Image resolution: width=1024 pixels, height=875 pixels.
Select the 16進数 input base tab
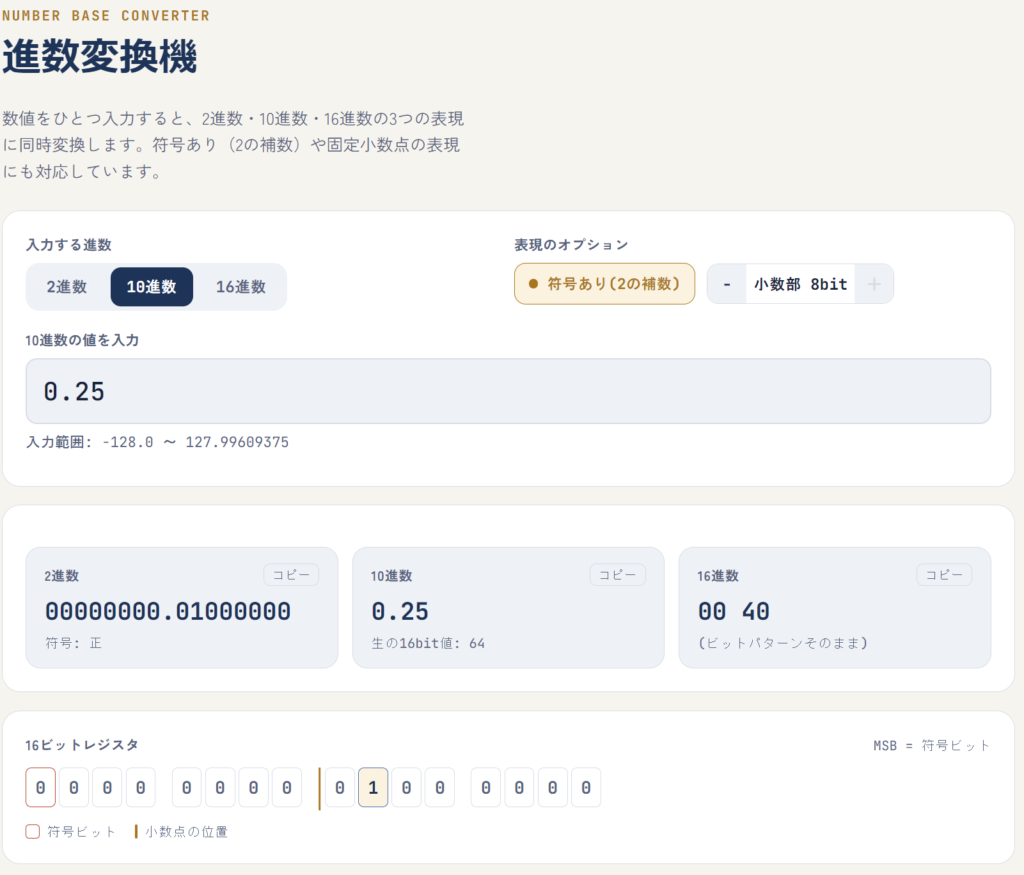click(241, 287)
